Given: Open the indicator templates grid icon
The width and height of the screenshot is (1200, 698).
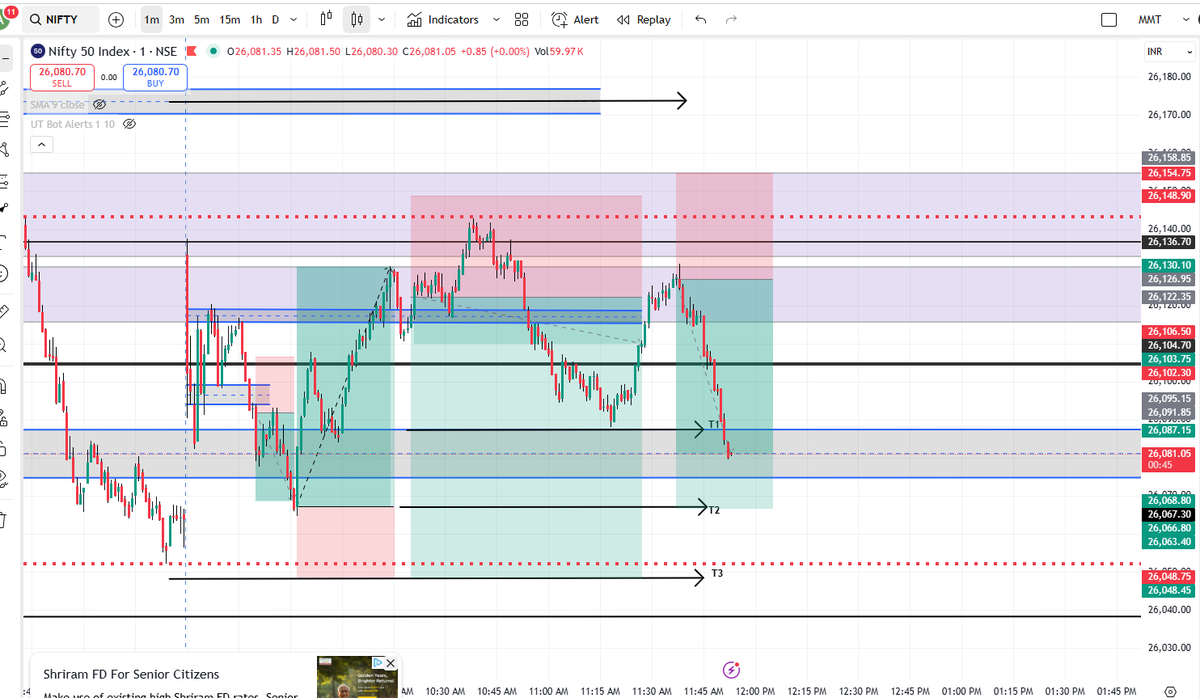Looking at the screenshot, I should (521, 19).
